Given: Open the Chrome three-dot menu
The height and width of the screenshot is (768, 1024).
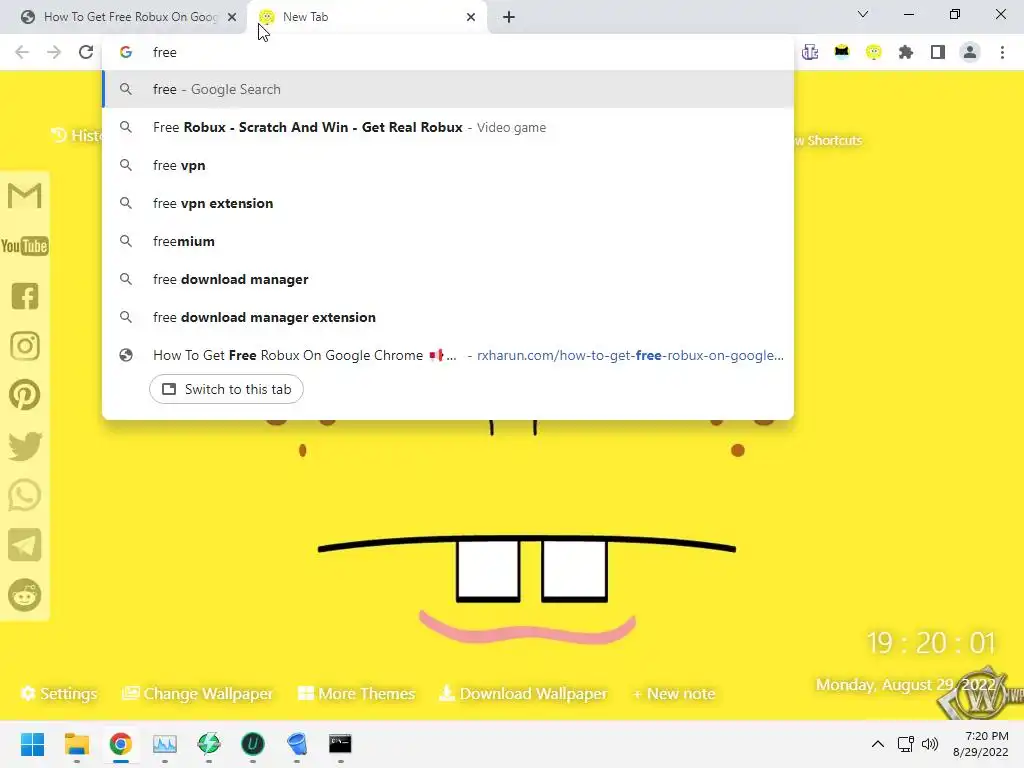Looking at the screenshot, I should (1002, 52).
